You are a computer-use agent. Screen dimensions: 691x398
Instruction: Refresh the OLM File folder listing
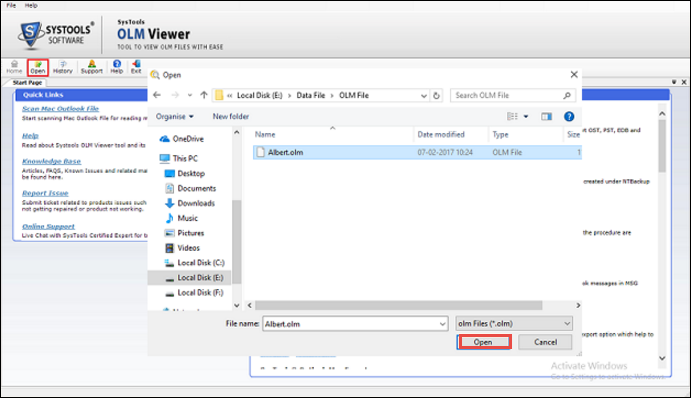point(436,96)
